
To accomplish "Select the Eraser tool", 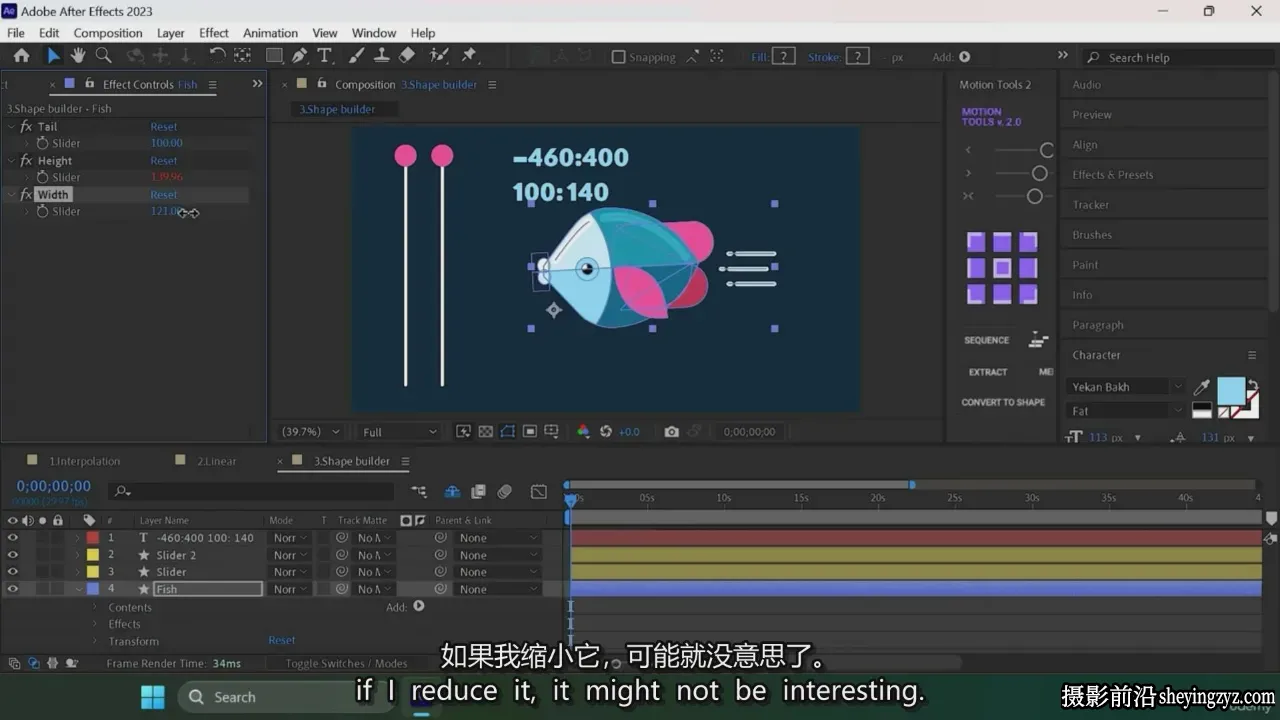I will 406,56.
